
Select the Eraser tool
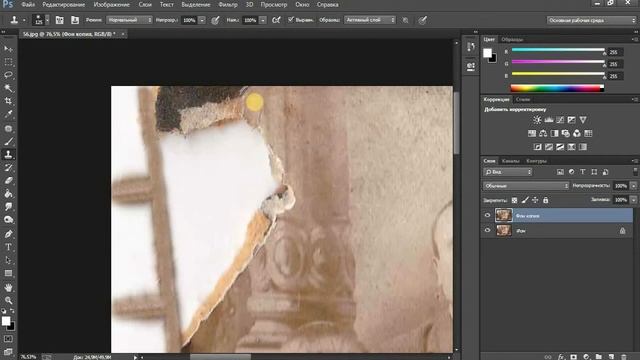[8, 181]
